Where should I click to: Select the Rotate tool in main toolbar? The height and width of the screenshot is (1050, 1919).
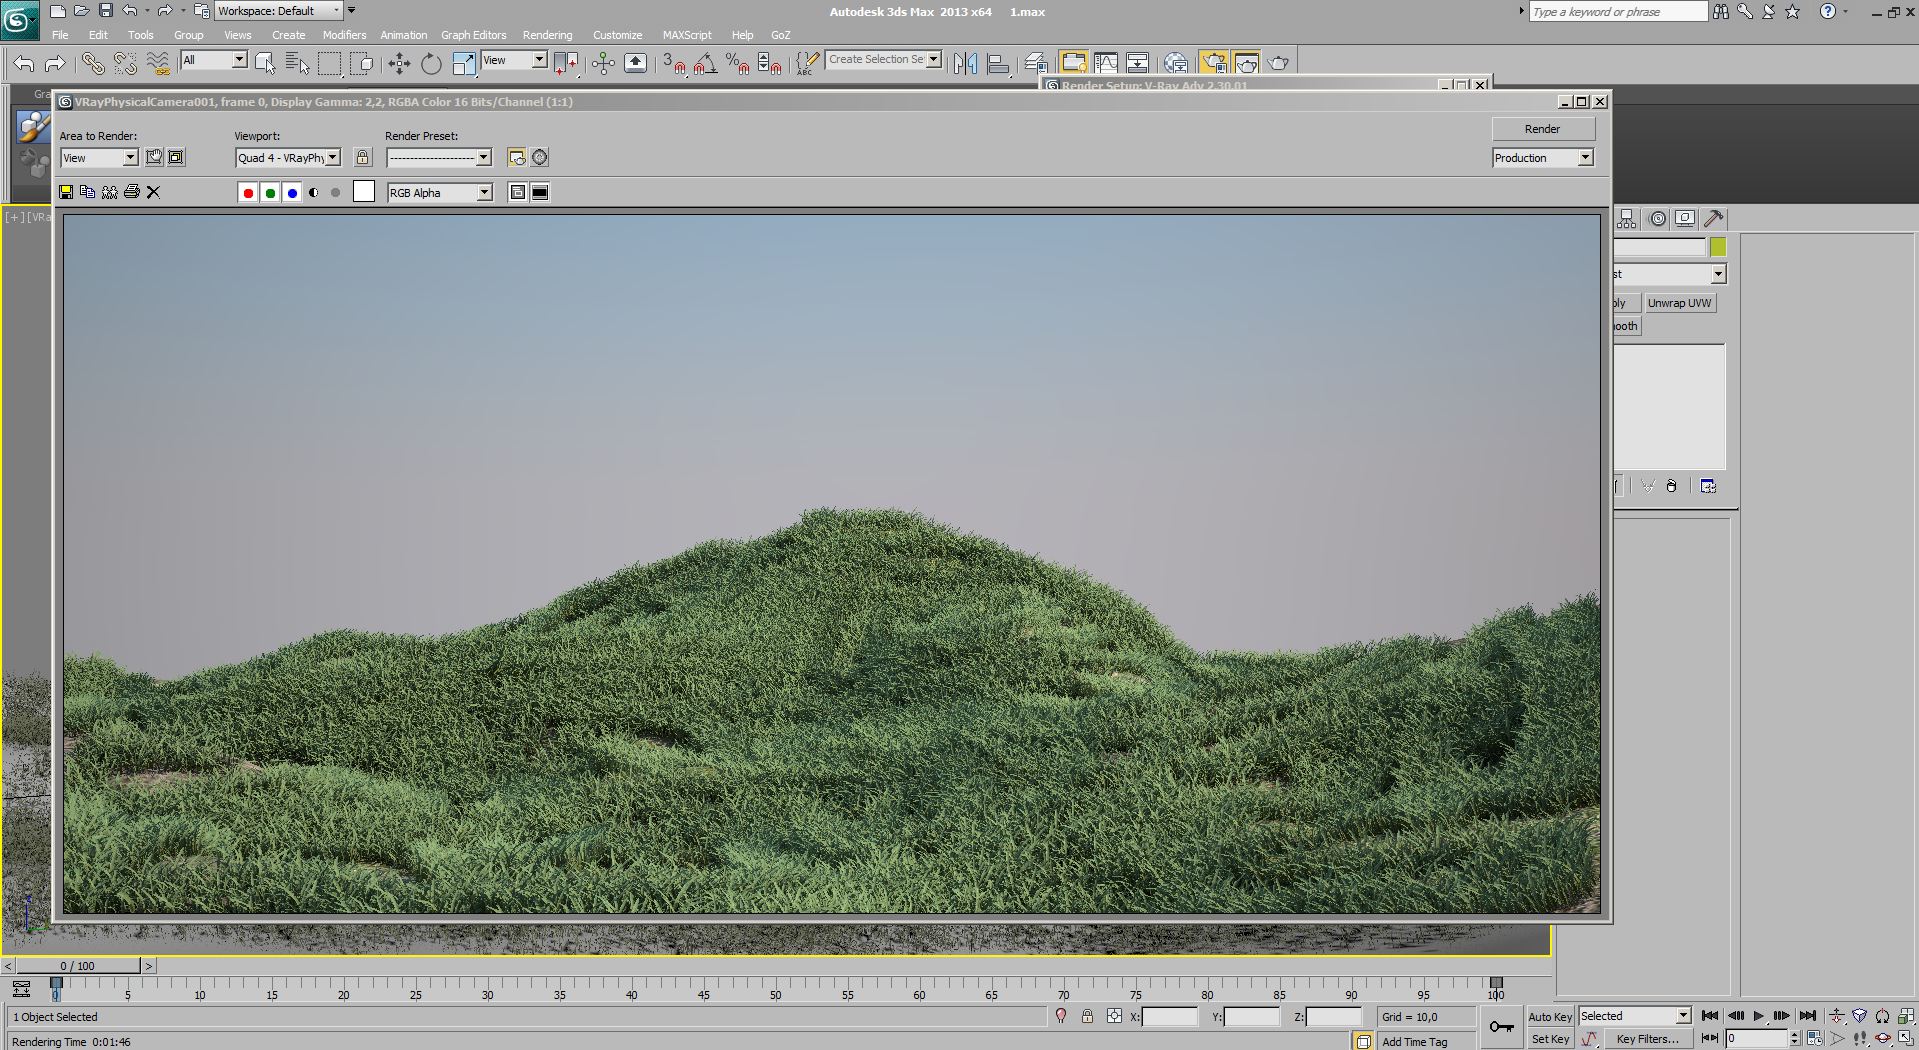(x=431, y=64)
